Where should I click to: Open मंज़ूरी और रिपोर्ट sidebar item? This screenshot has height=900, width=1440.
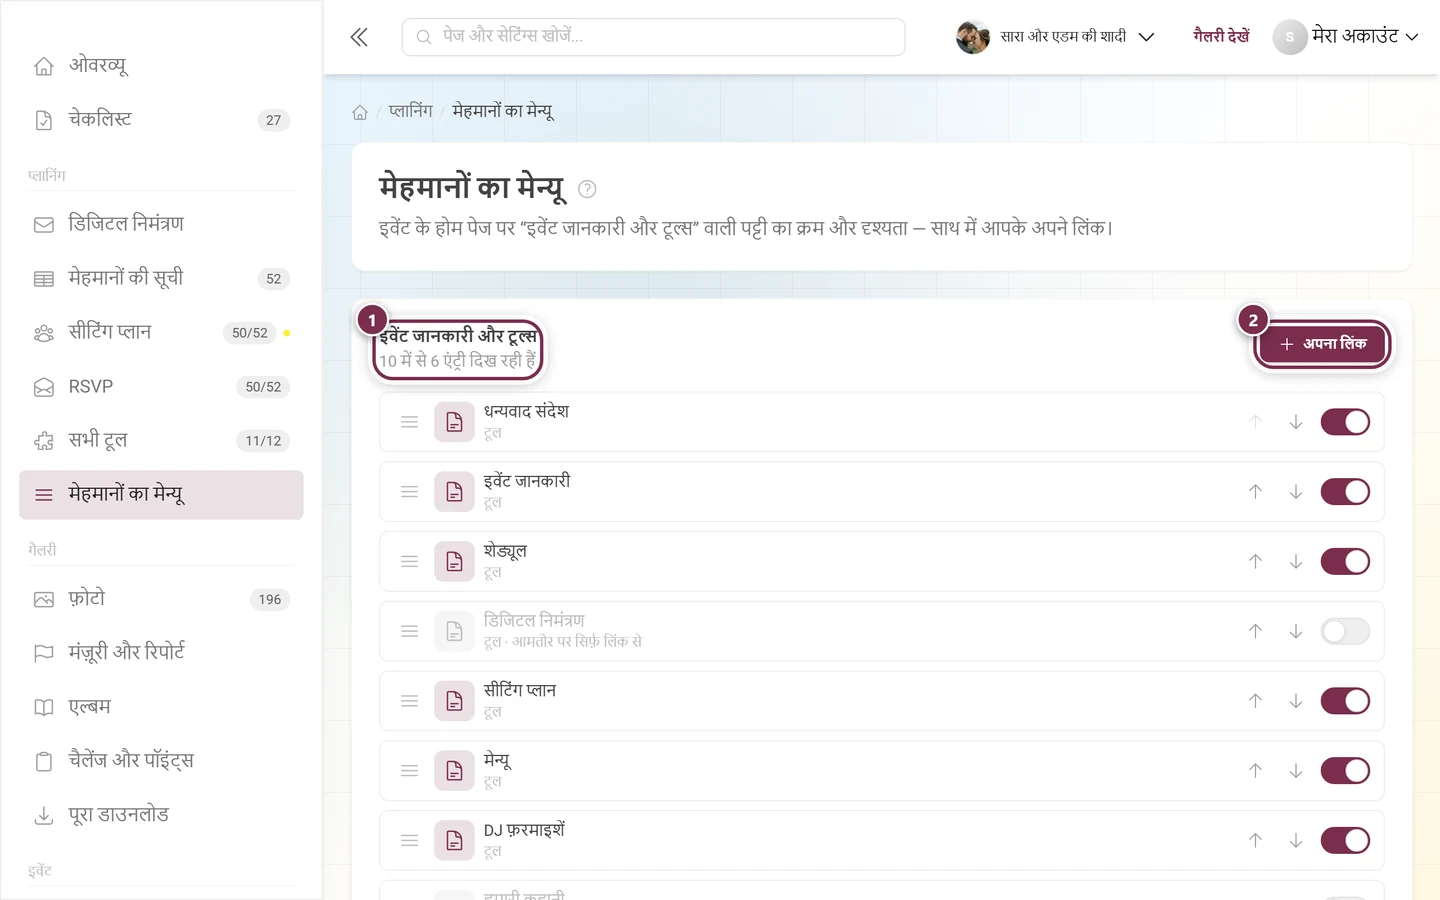click(x=161, y=653)
